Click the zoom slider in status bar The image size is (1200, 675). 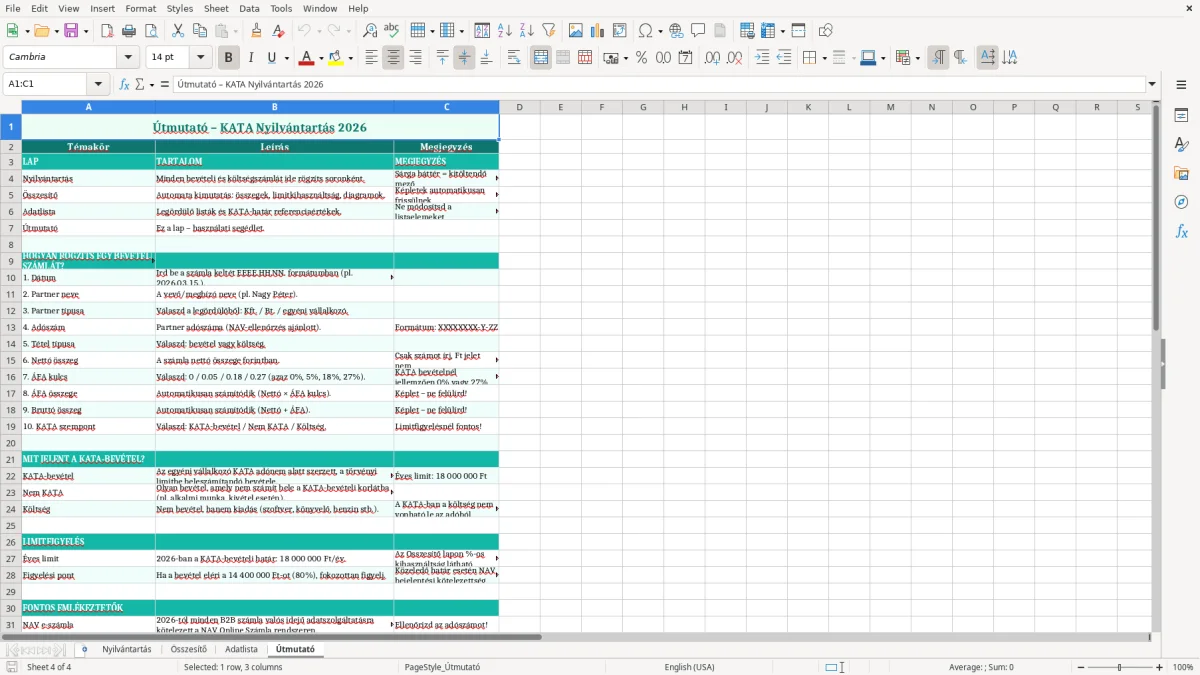click(1120, 667)
